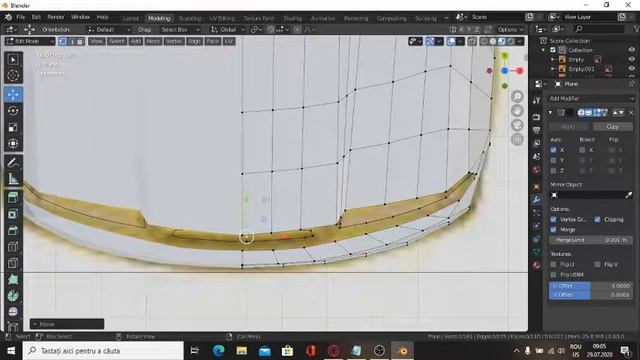Open the Tool properties tab
The width and height of the screenshot is (640, 360).
tap(536, 100)
